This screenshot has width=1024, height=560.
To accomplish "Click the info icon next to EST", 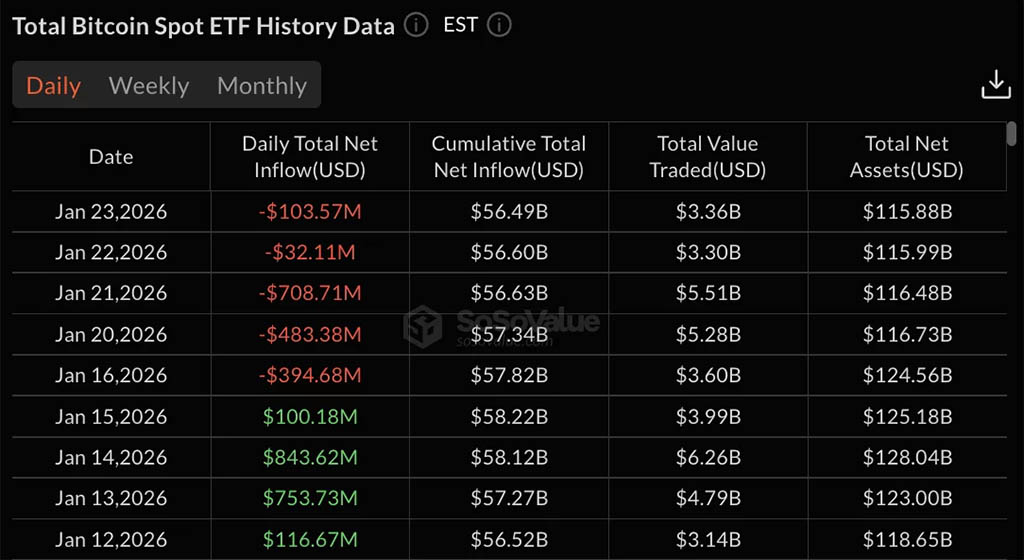I will 499,25.
